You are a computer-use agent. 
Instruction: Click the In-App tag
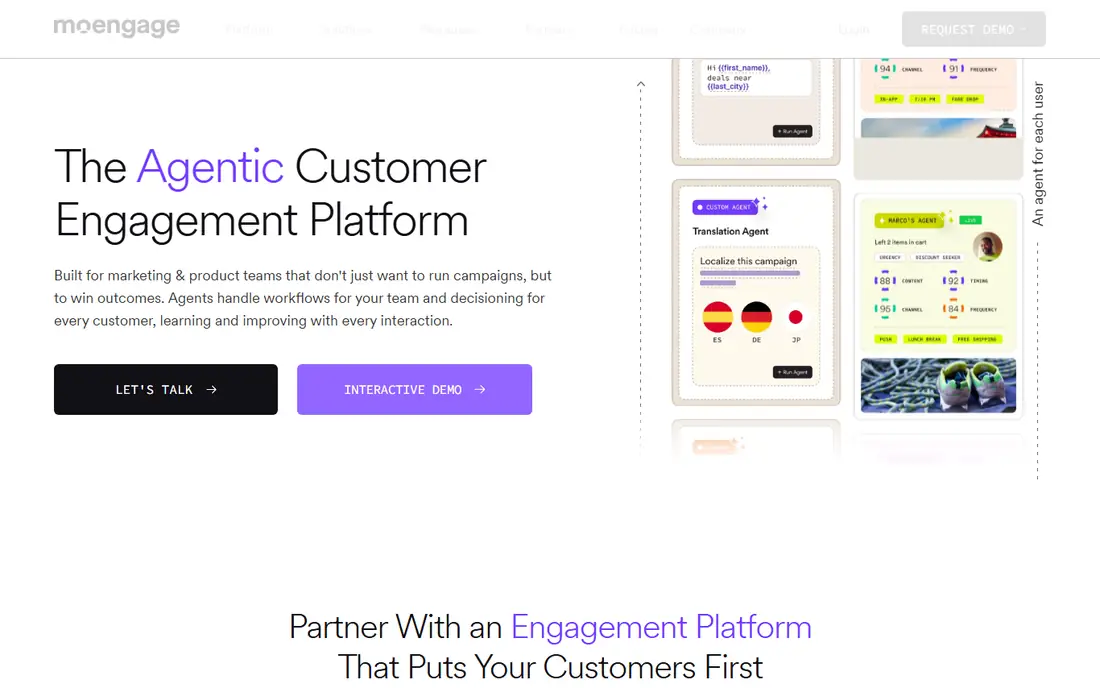coord(889,99)
